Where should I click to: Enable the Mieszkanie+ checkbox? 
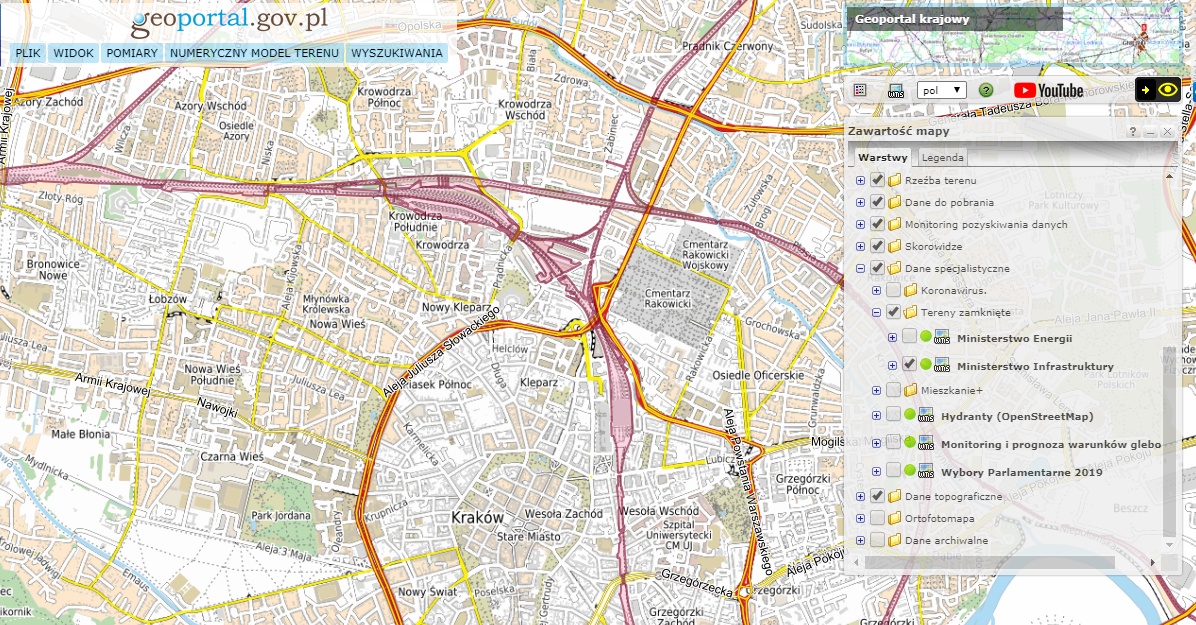coord(893,390)
